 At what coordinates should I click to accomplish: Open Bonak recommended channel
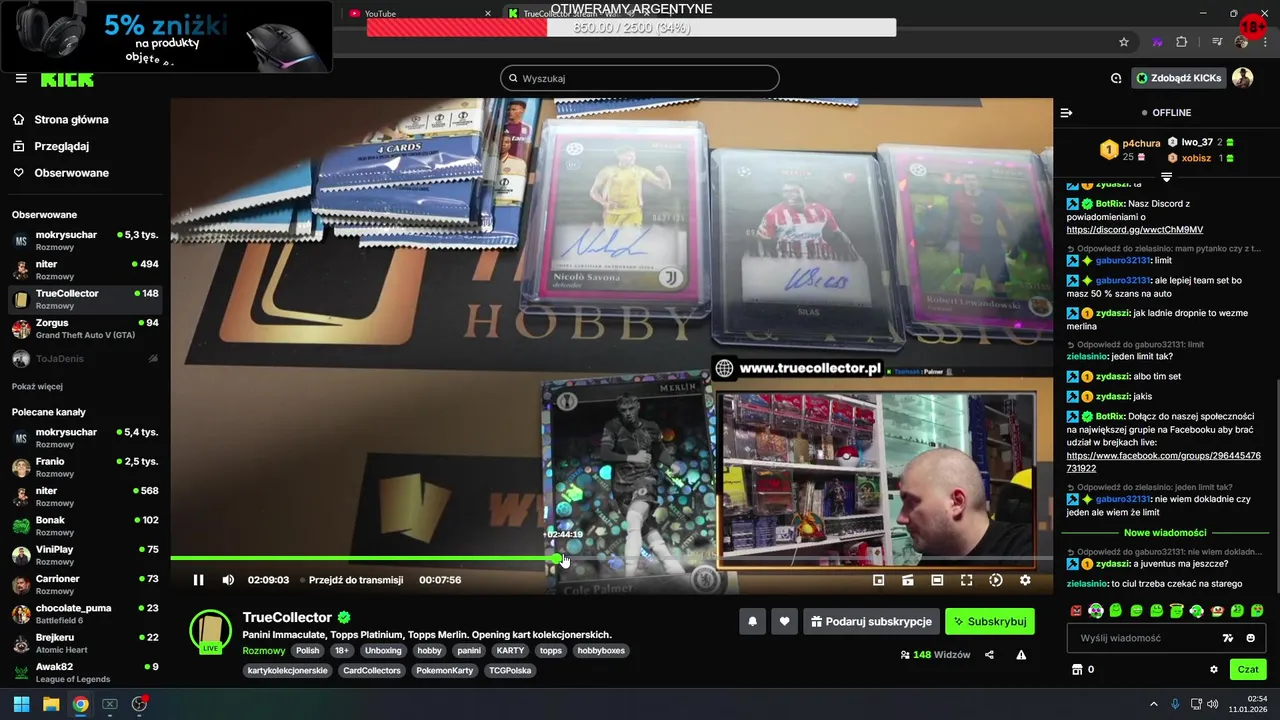coord(85,526)
